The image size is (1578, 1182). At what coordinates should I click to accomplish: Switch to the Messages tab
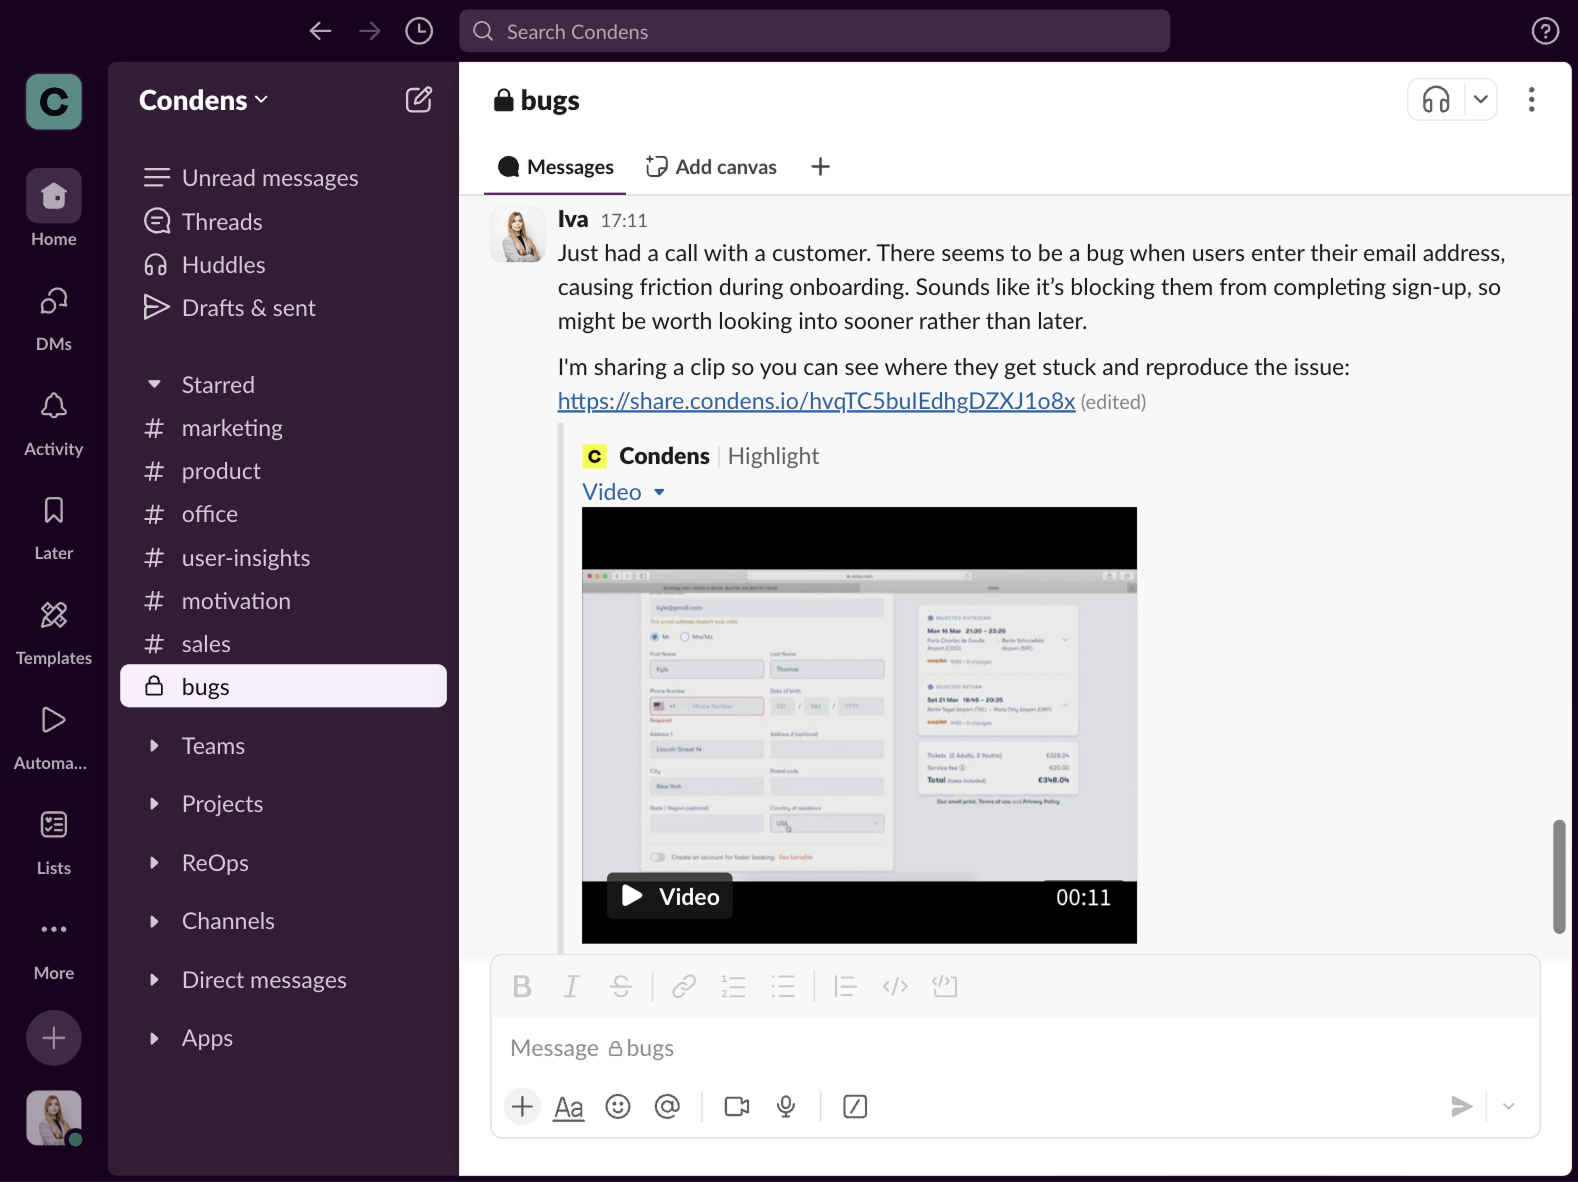coord(556,167)
